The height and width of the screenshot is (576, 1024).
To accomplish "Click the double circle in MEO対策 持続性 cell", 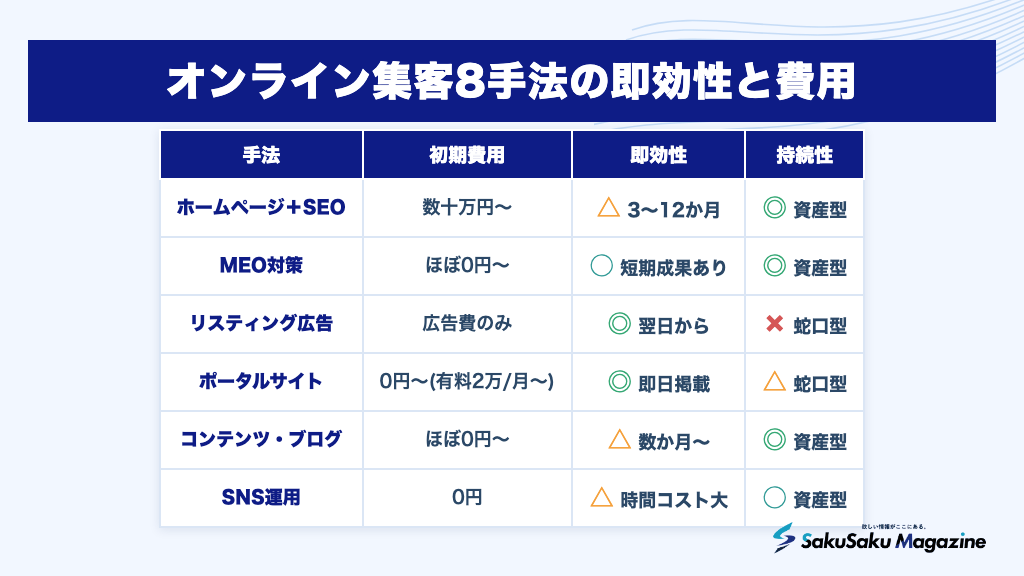I will point(775,265).
